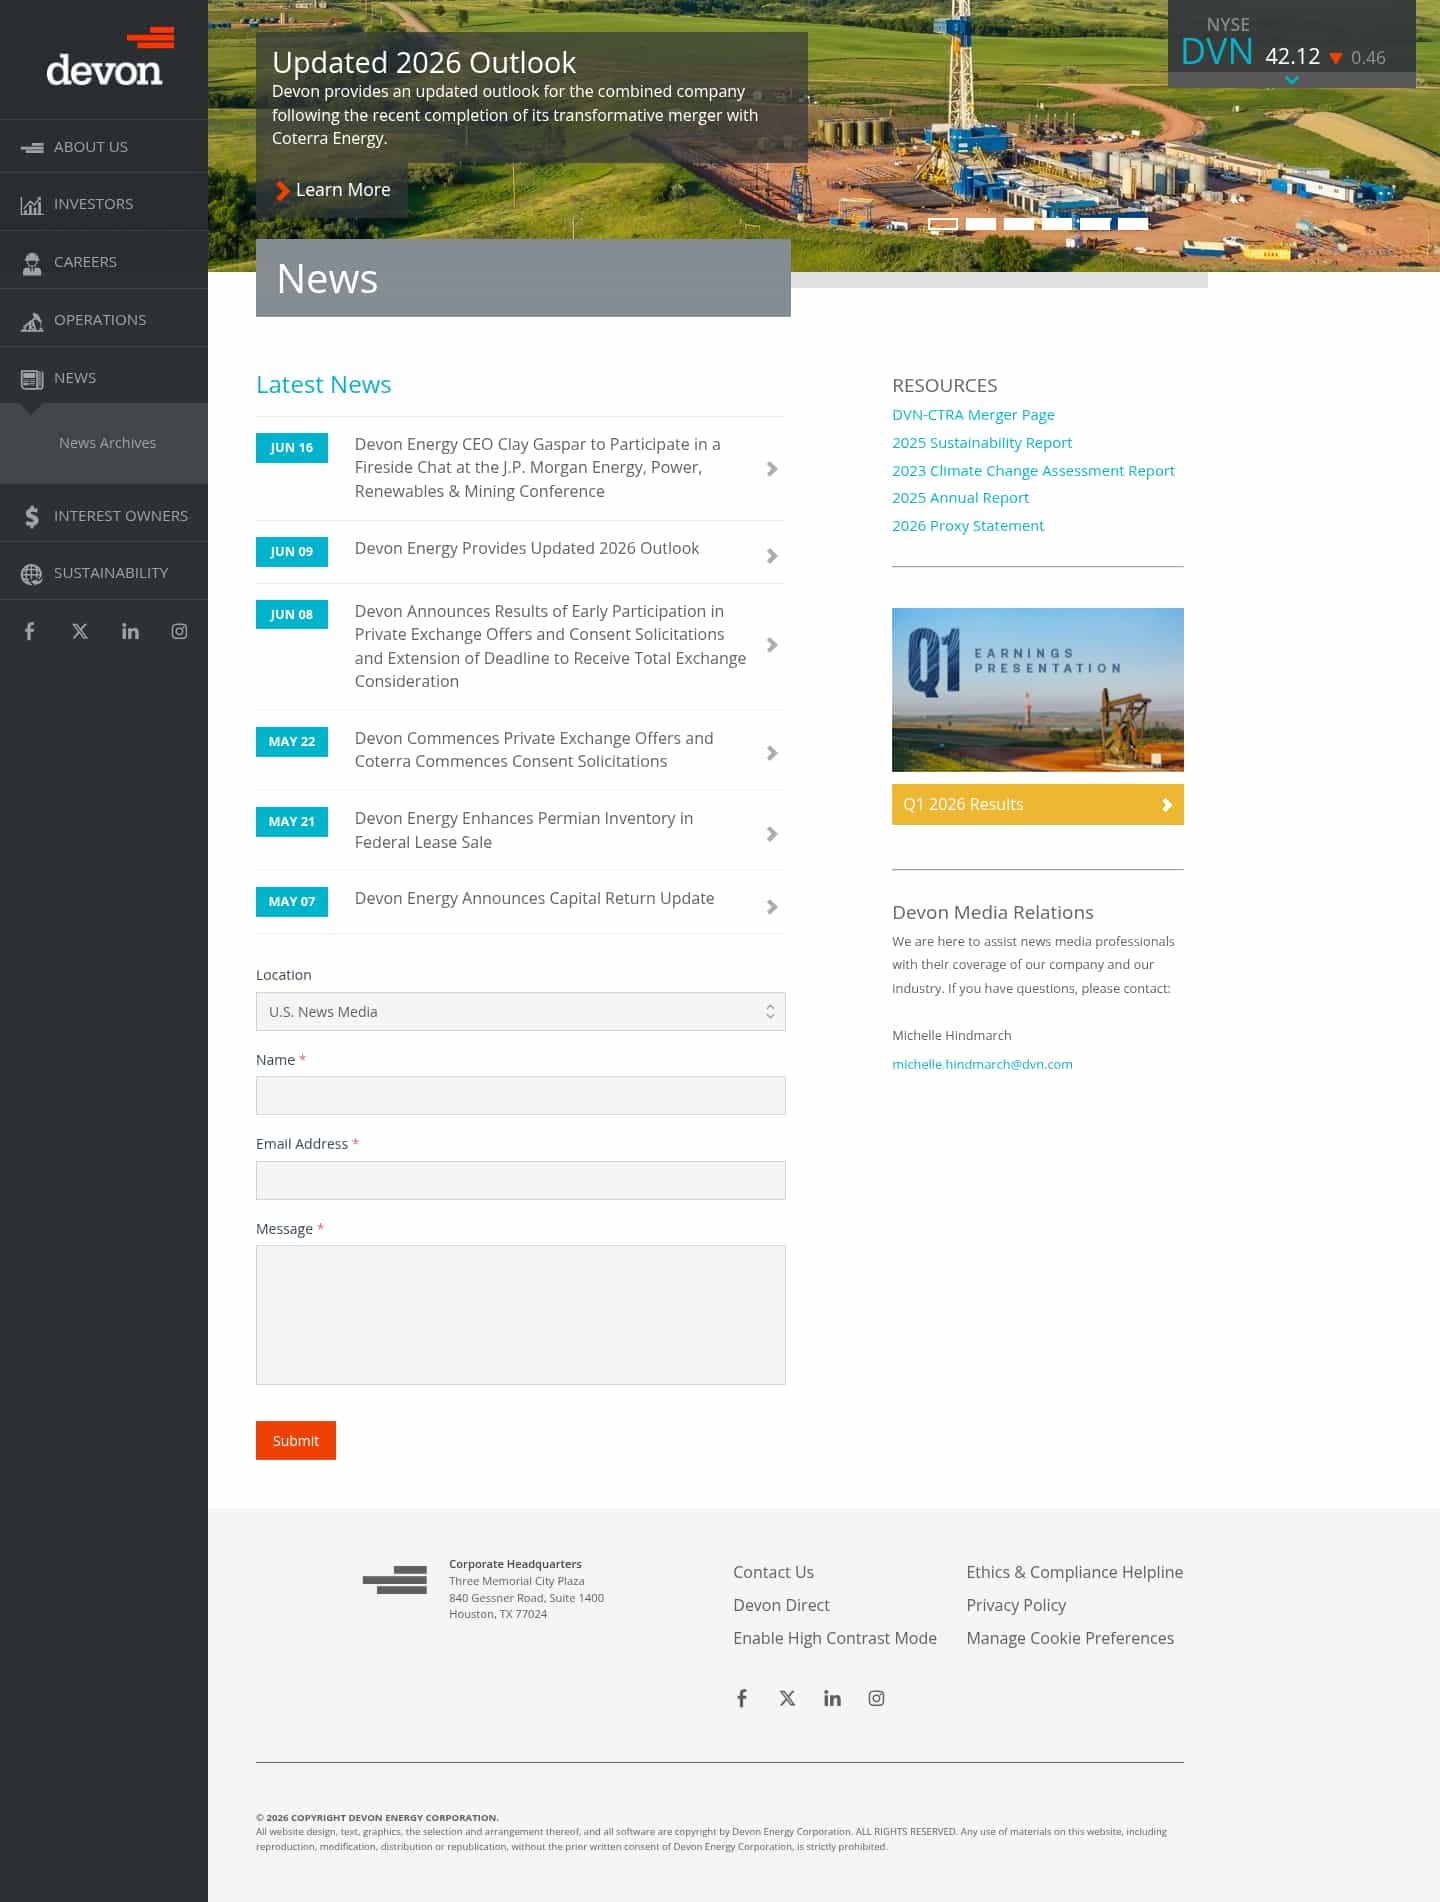The width and height of the screenshot is (1440, 1902).
Task: Click into the Message text area
Action: click(x=521, y=1315)
